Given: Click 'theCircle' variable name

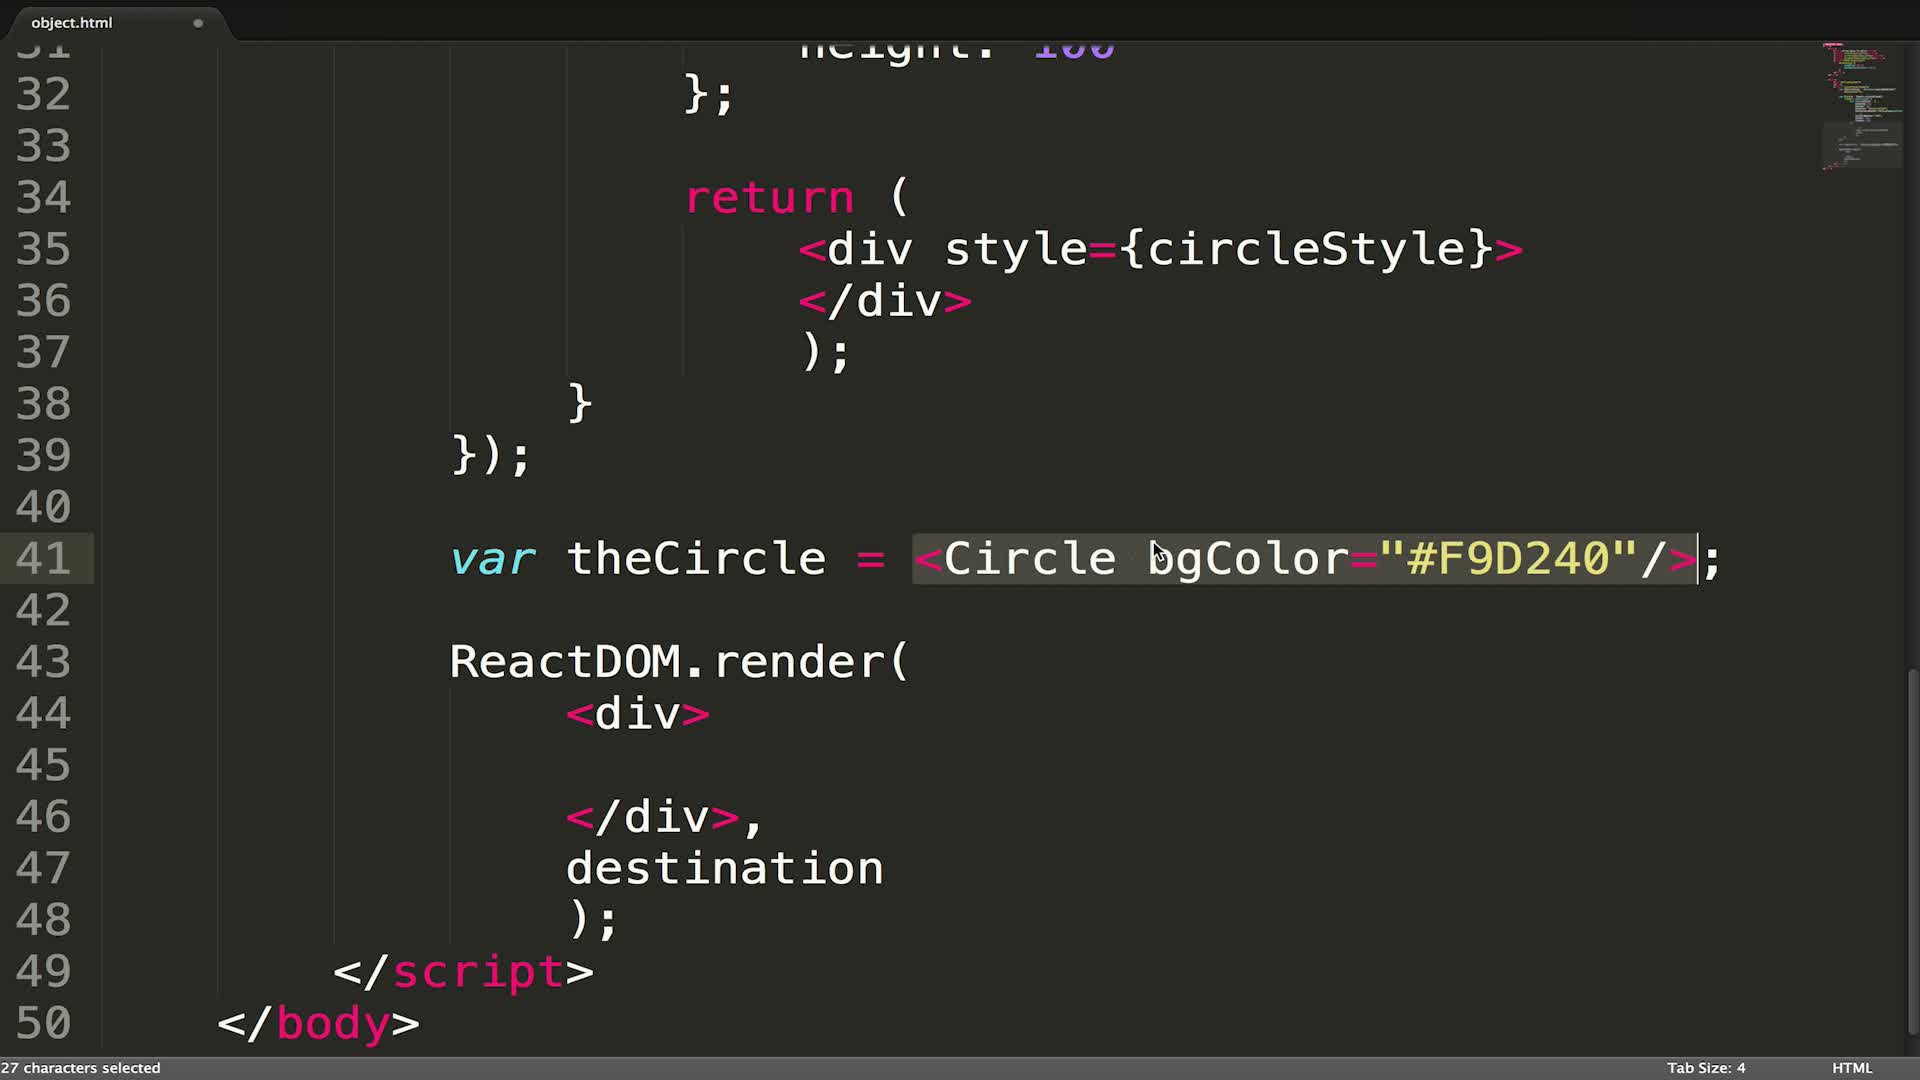Looking at the screenshot, I should [x=696, y=558].
